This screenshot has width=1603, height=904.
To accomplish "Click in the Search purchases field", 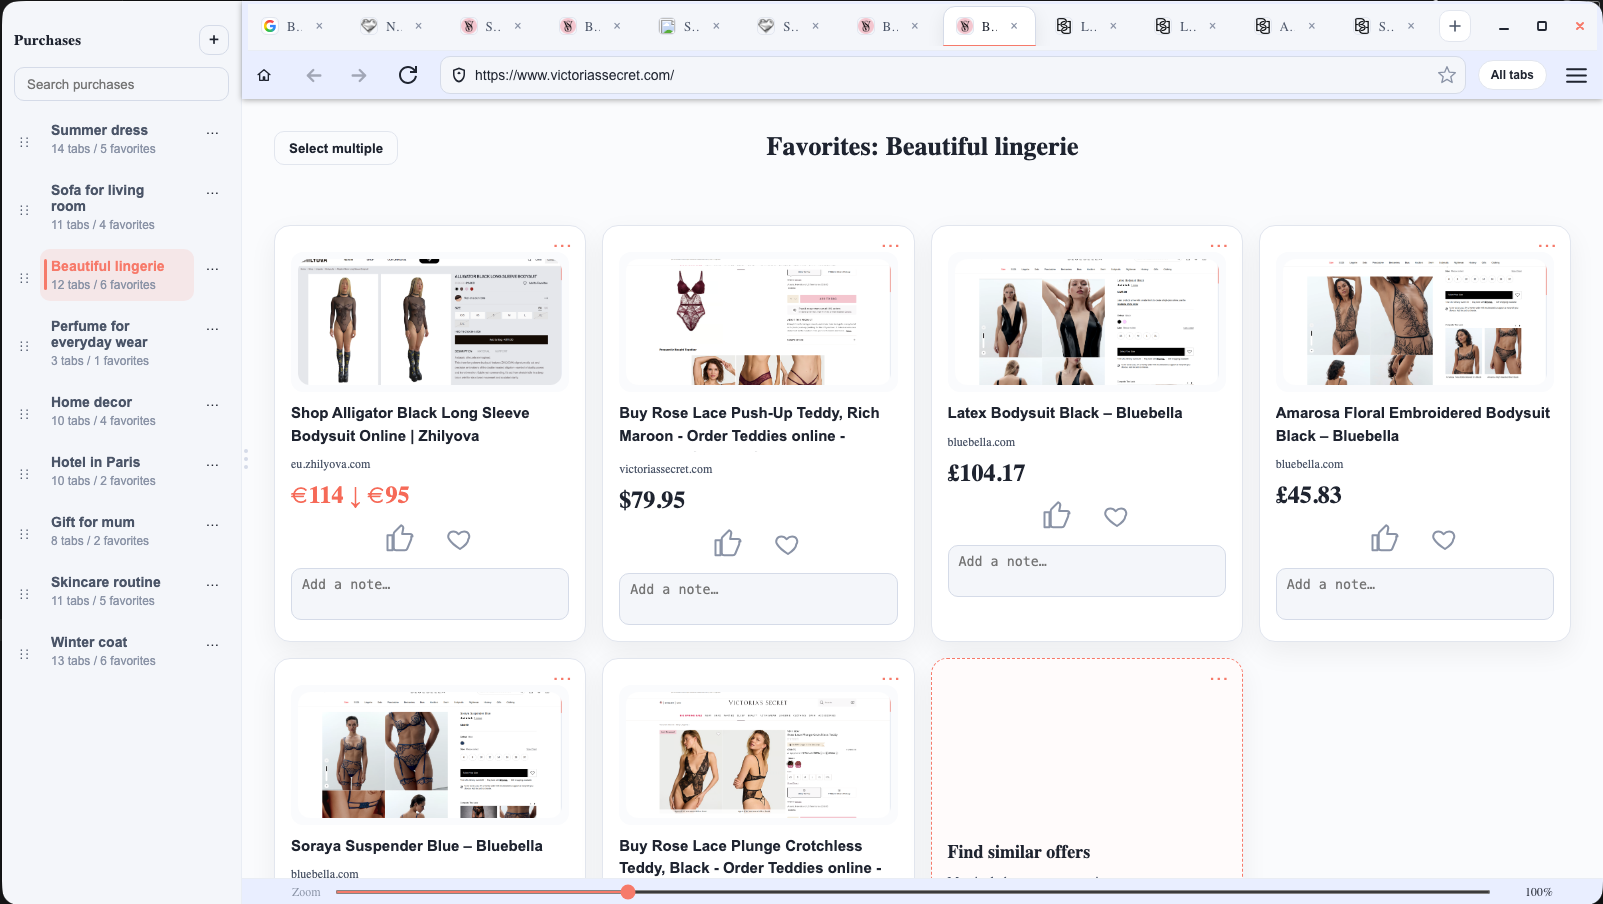I will (121, 84).
